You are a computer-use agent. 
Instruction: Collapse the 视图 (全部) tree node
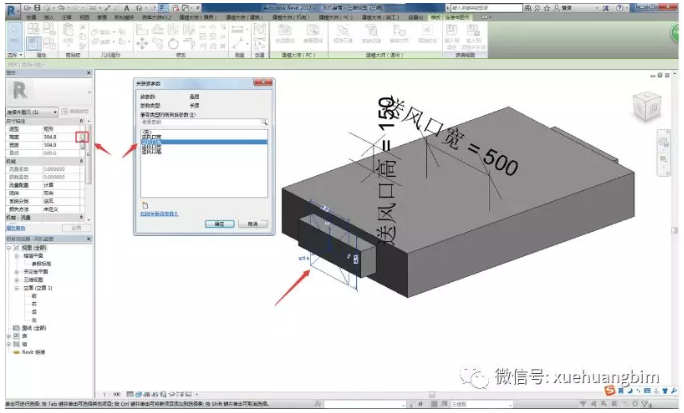click(x=9, y=248)
